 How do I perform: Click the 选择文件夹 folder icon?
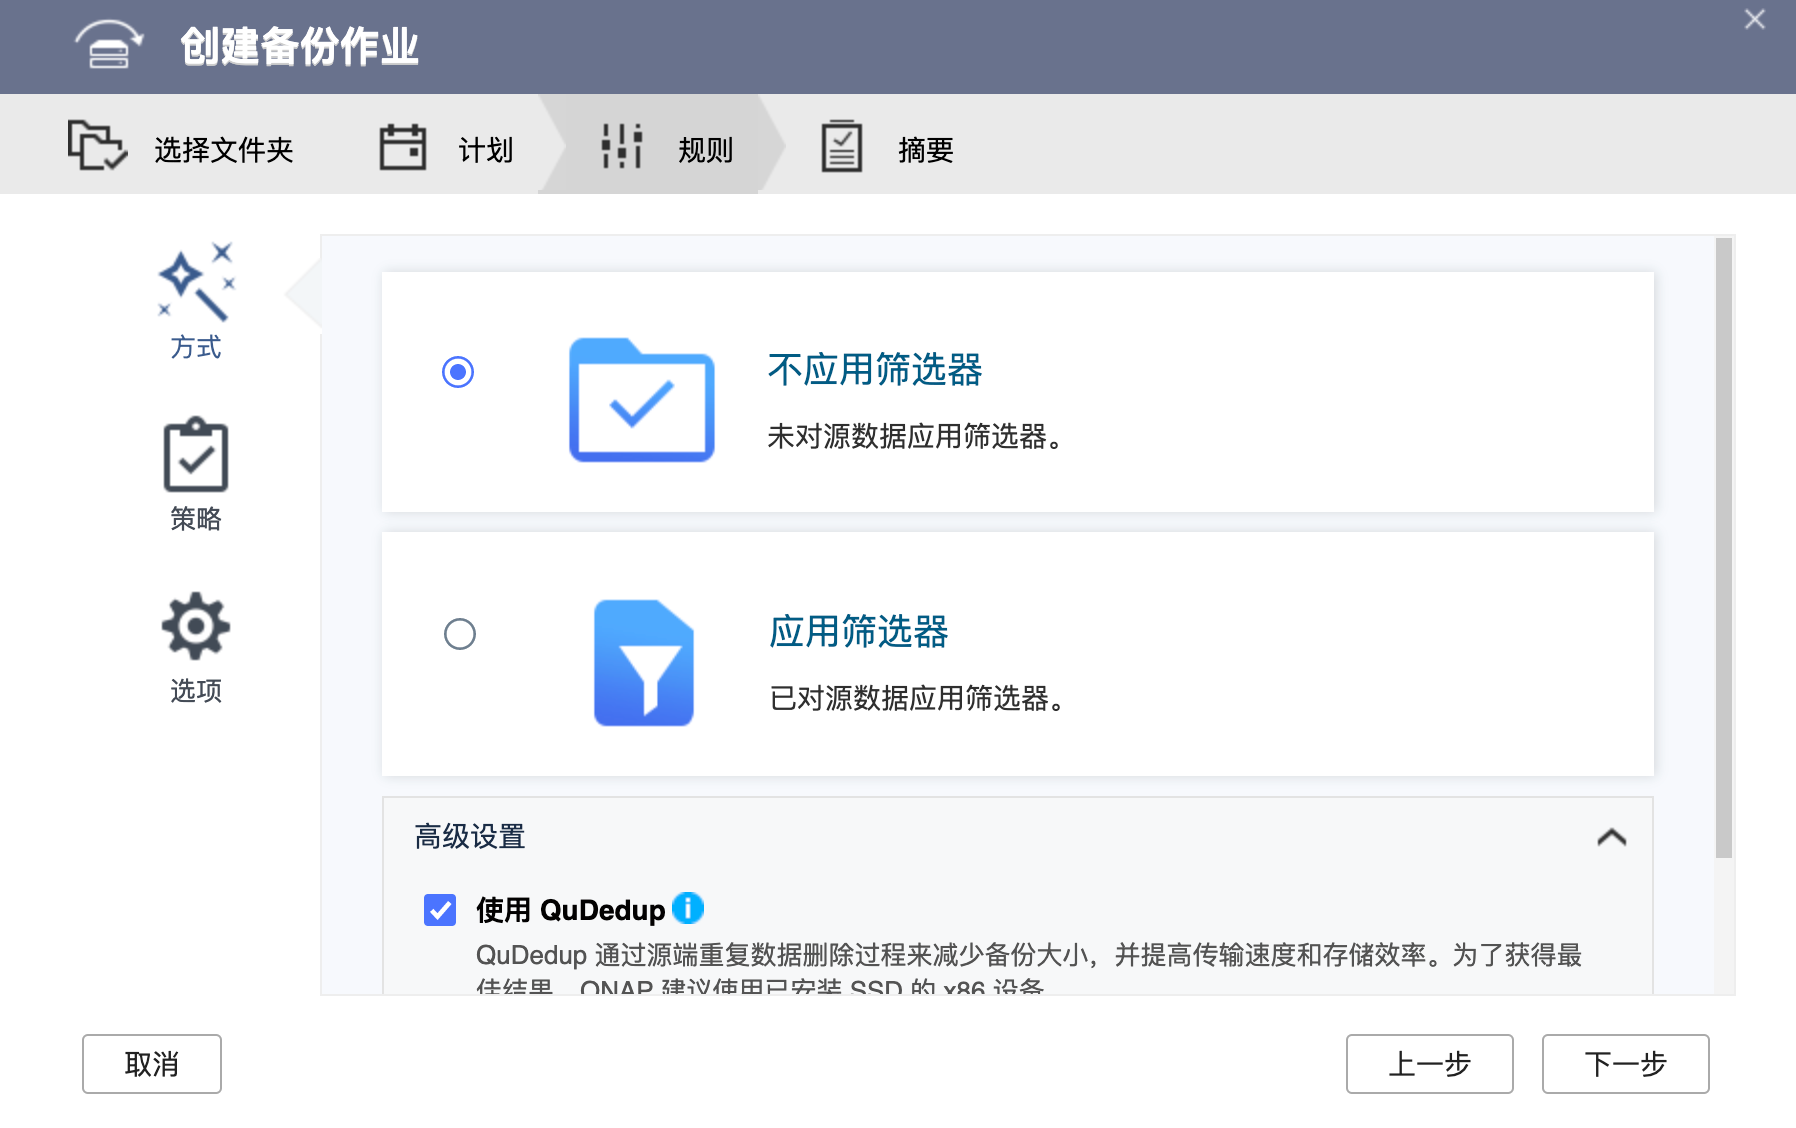(97, 144)
